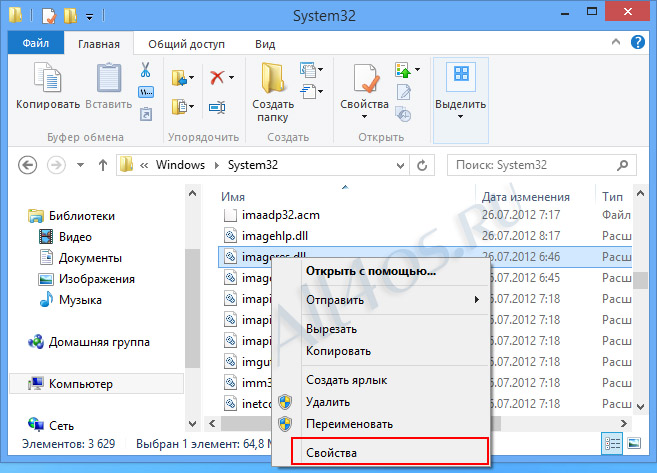Click the Open icon with green arrow
This screenshot has width=657, height=473.
point(403,70)
